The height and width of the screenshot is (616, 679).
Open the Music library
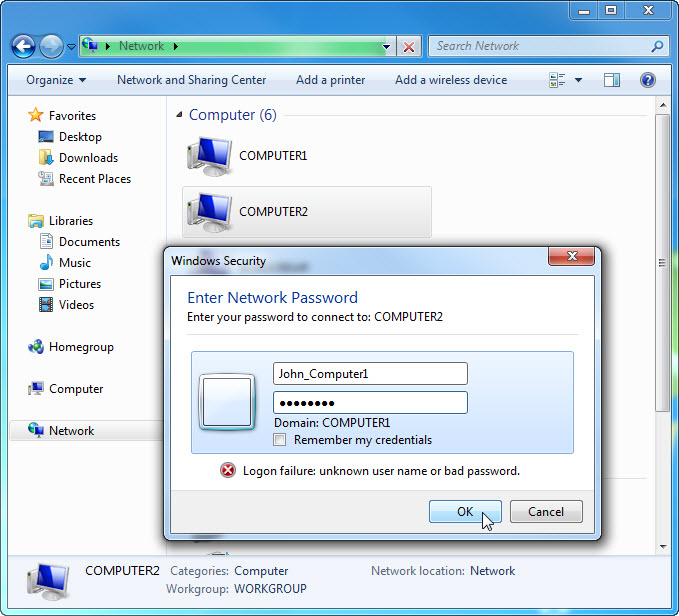(x=74, y=263)
